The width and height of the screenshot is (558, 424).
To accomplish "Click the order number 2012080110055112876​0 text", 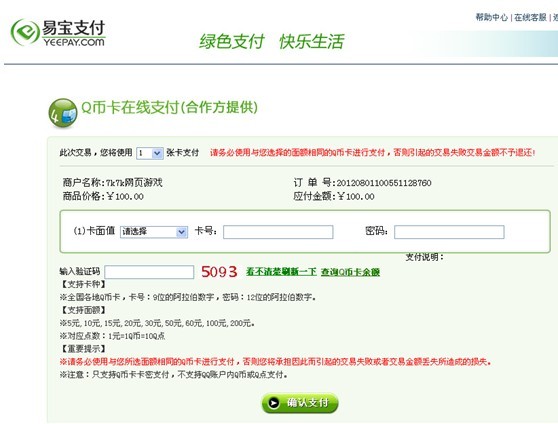I will coord(384,183).
